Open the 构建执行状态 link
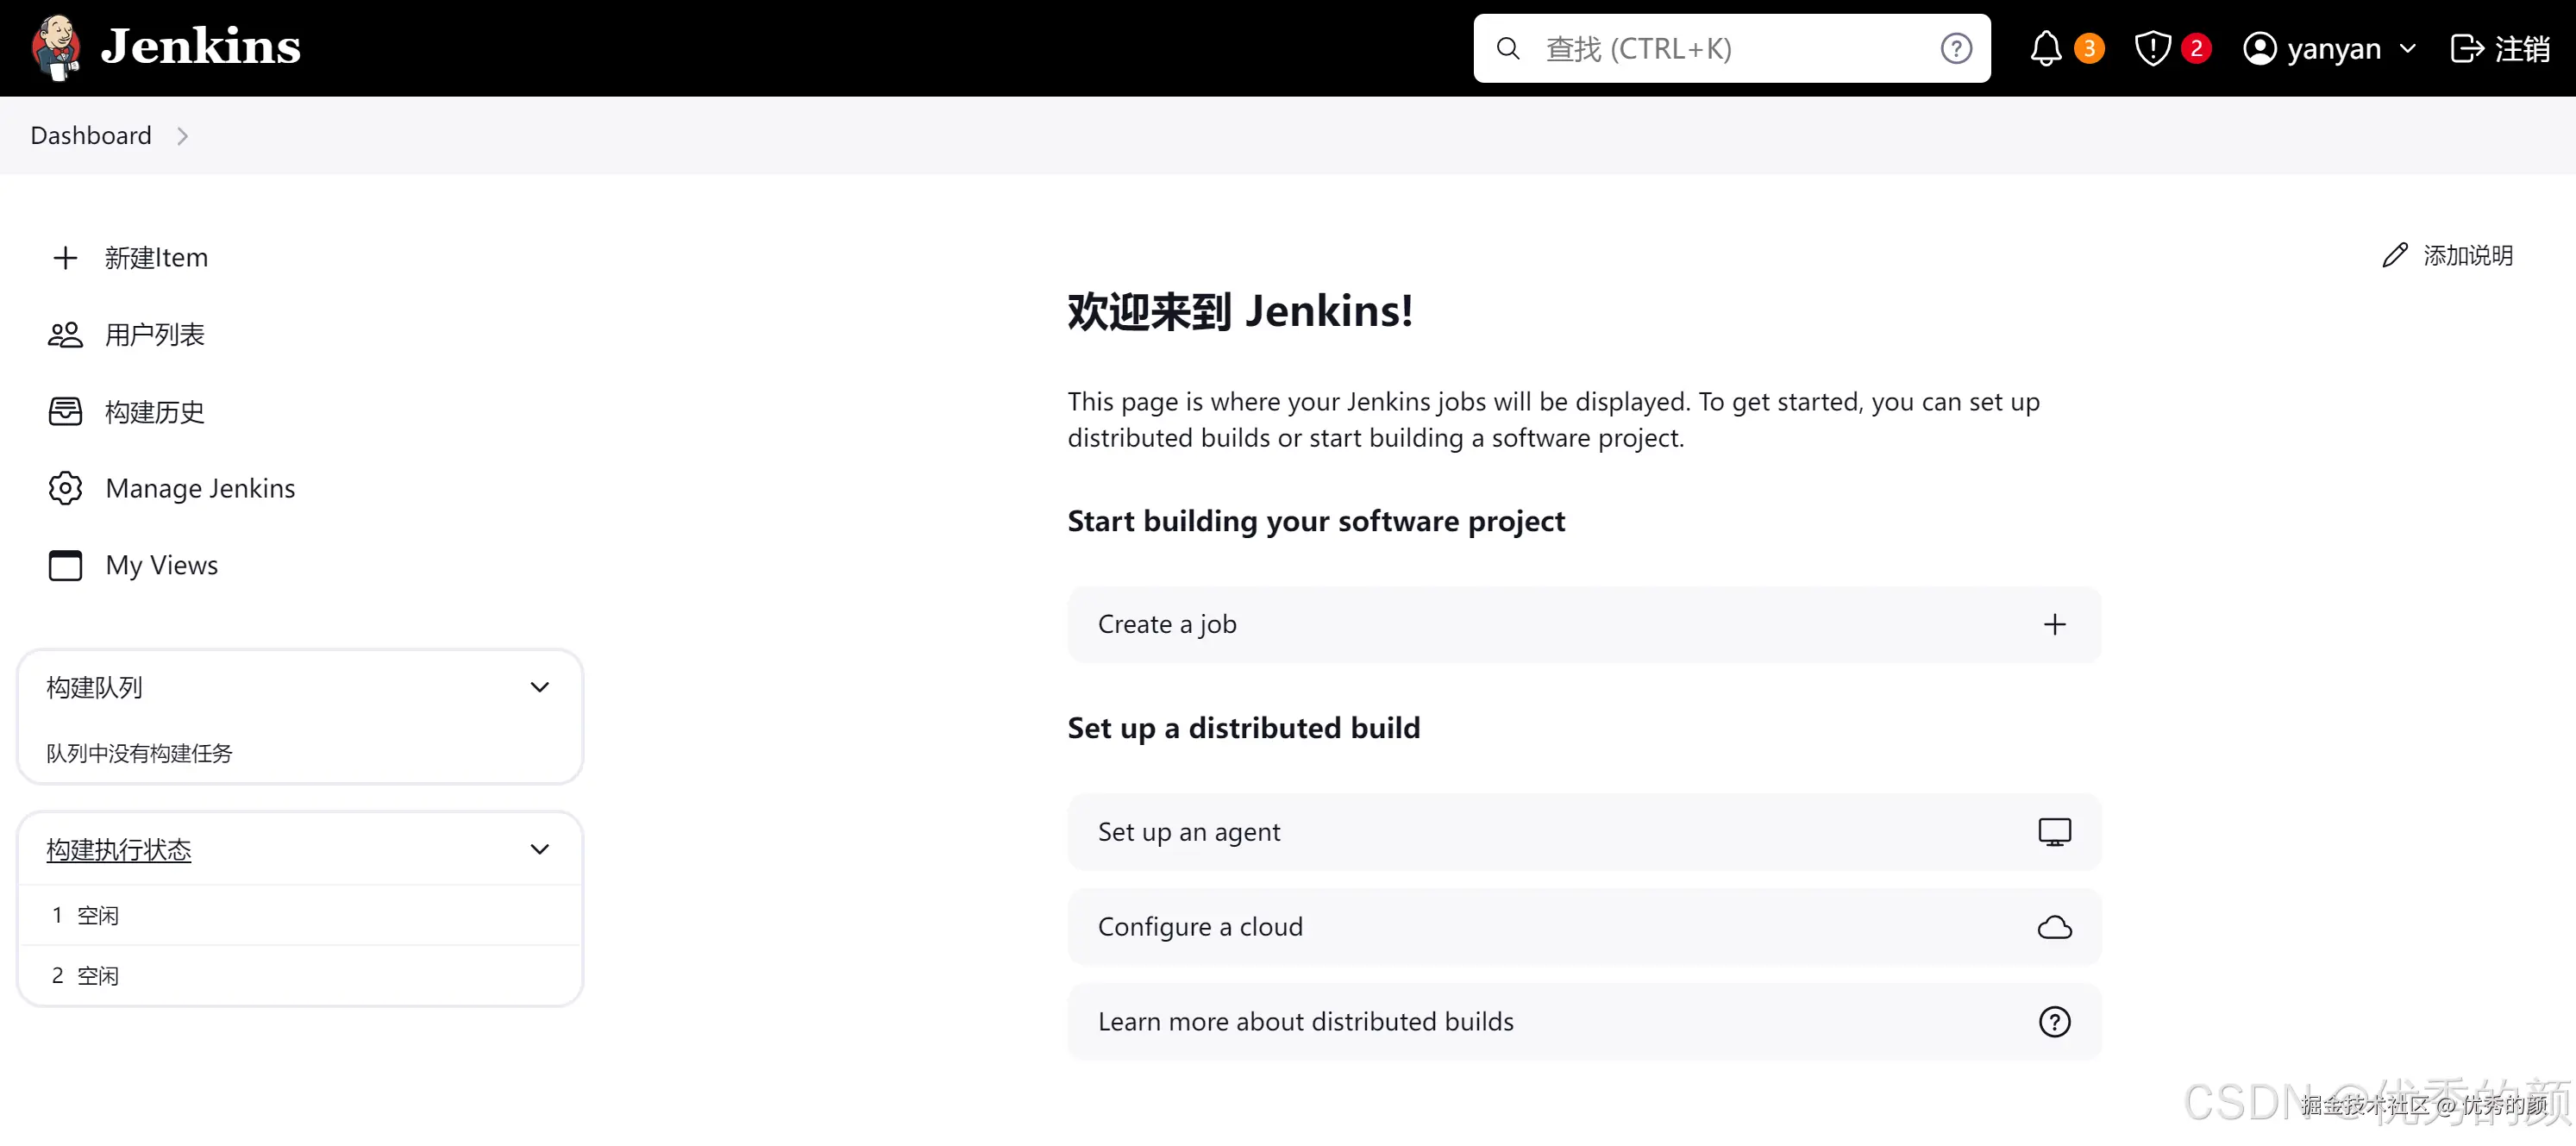2576x1146 pixels. [x=119, y=849]
